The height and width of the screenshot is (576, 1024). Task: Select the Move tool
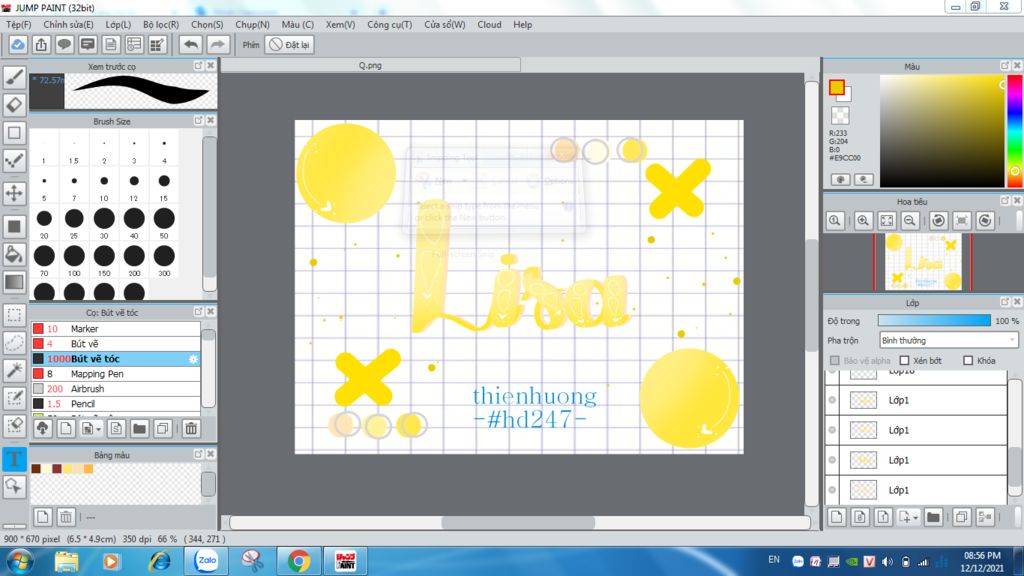pos(14,193)
